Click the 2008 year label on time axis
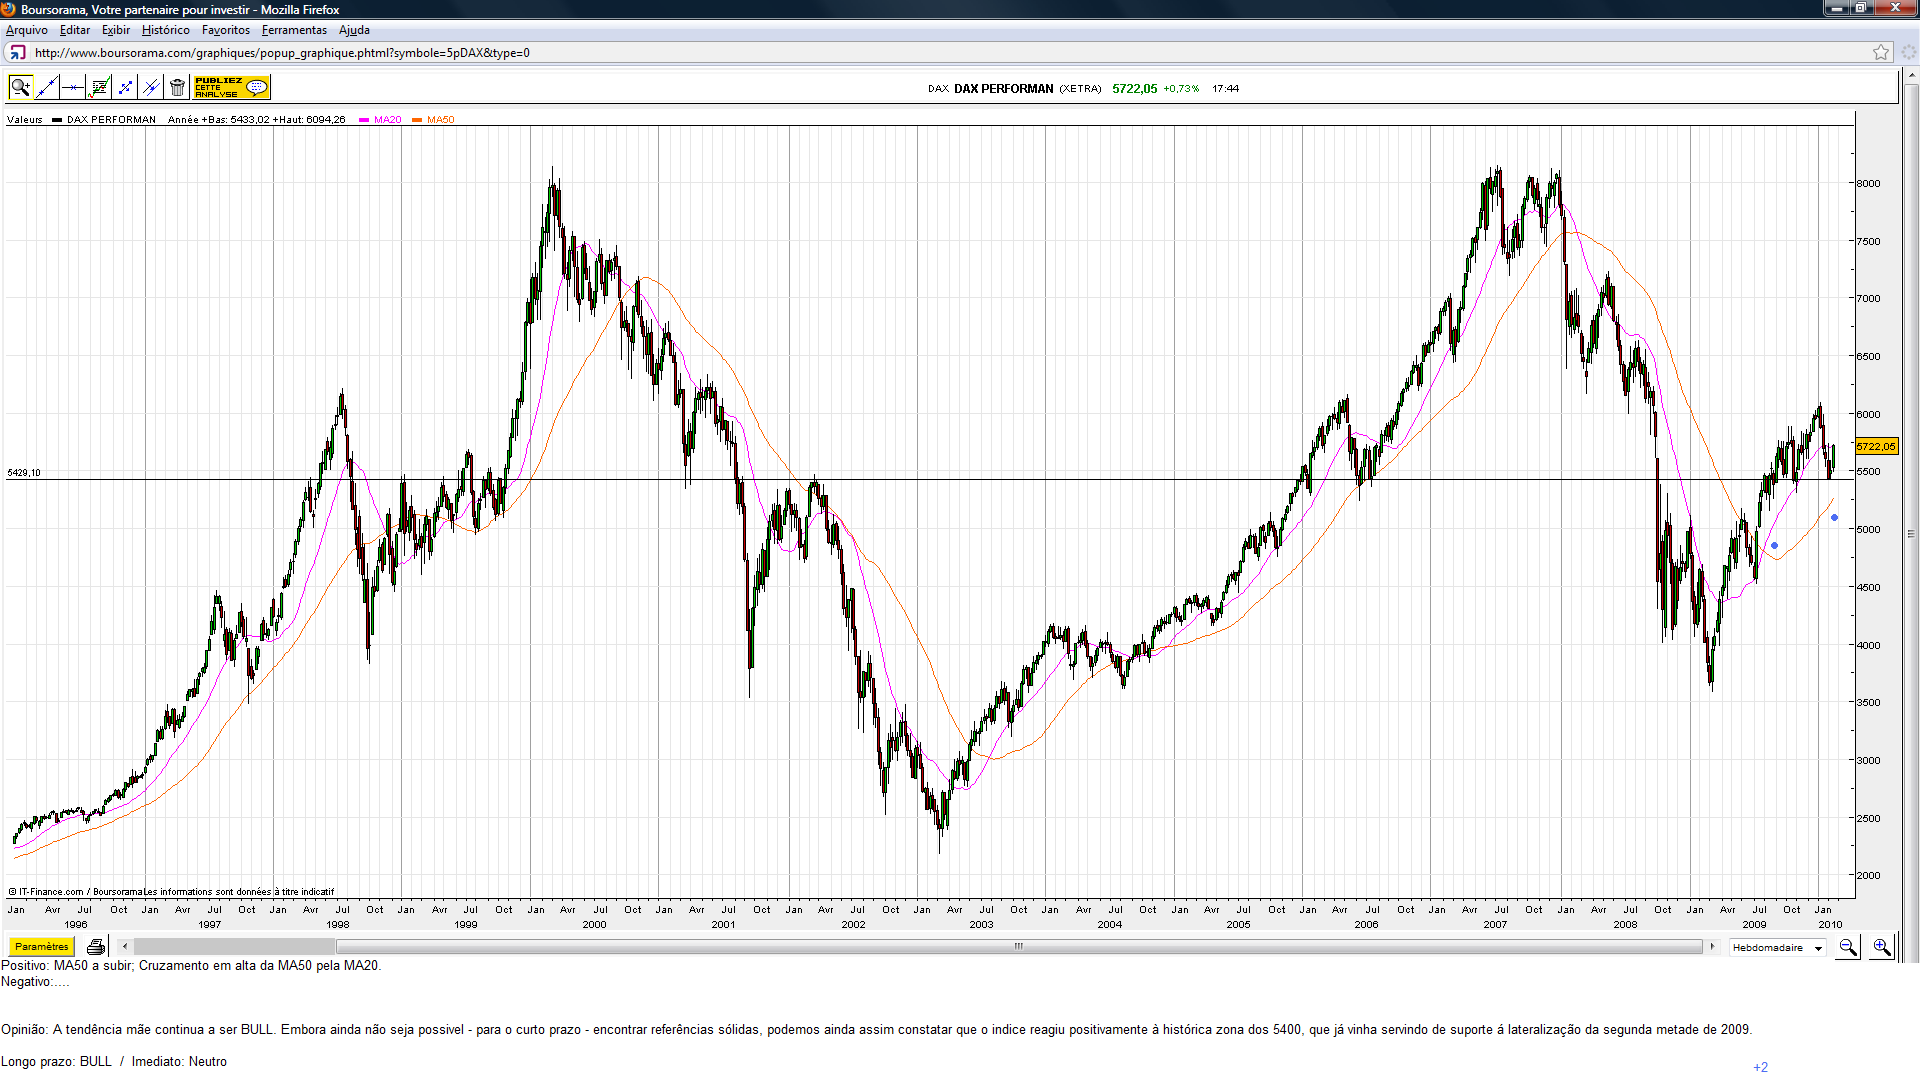Screen dimensions: 1920x1080 tap(1625, 925)
